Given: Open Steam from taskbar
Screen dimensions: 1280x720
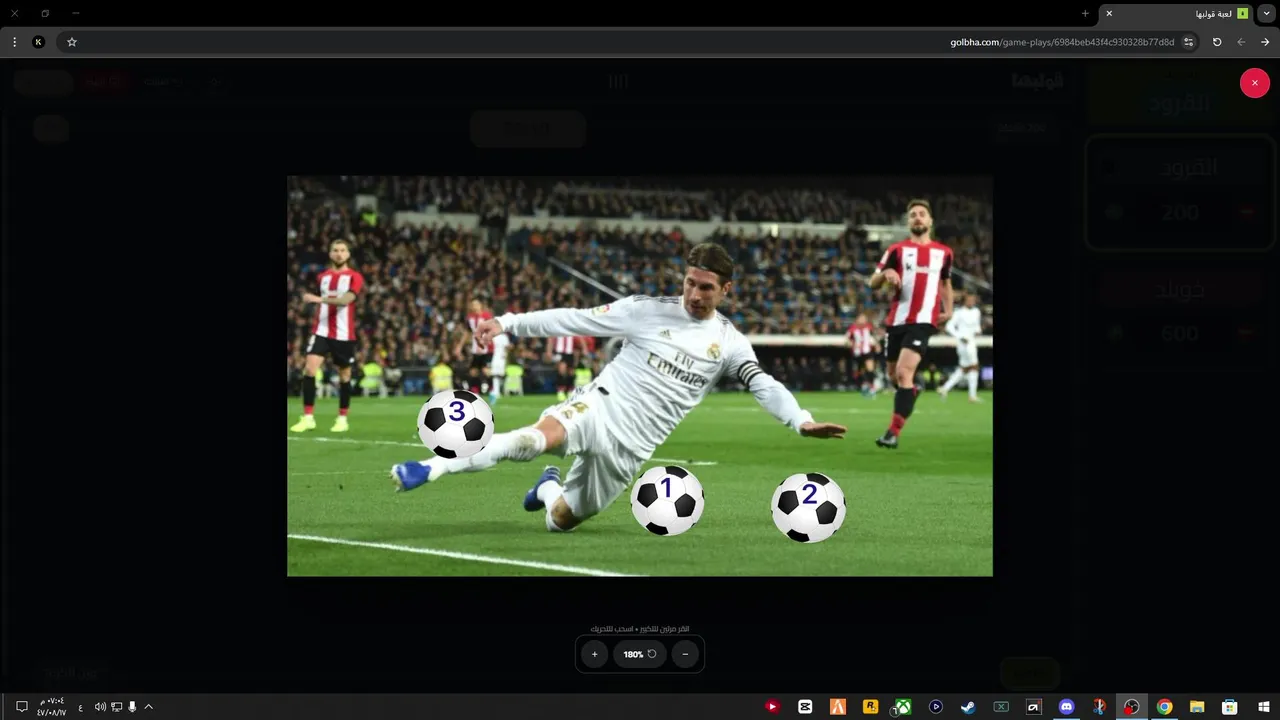Looking at the screenshot, I should point(968,707).
